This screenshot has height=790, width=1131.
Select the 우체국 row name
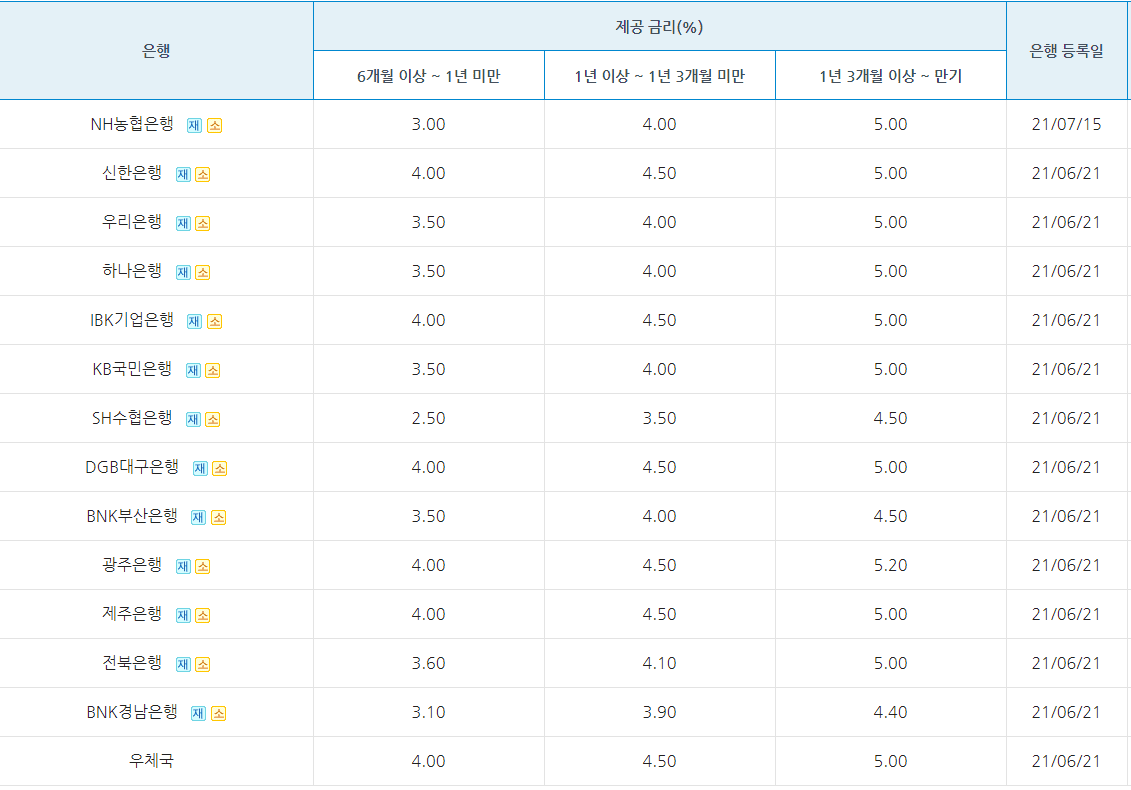151,761
